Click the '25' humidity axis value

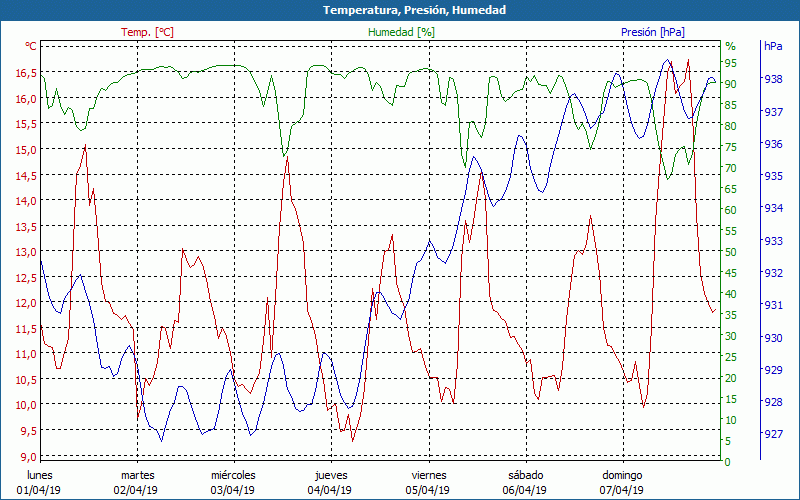tap(731, 357)
